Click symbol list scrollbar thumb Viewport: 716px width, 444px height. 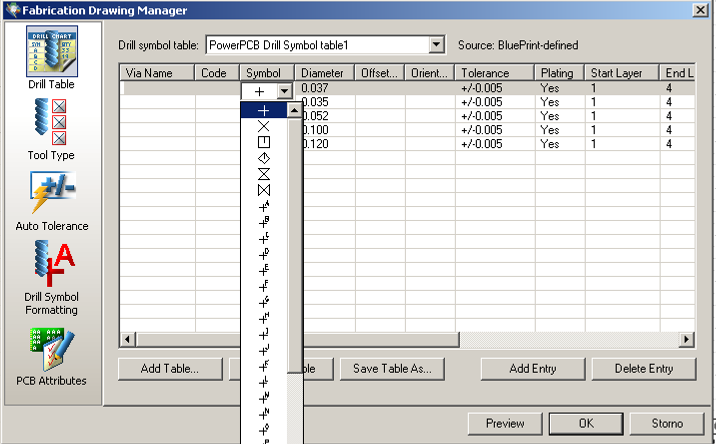[x=295, y=246]
